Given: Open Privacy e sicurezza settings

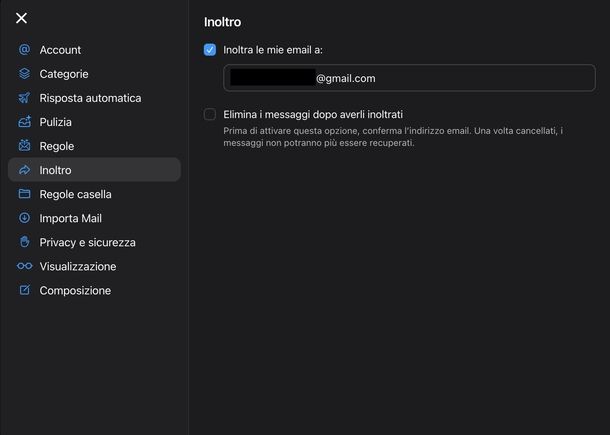Looking at the screenshot, I should tap(94, 242).
